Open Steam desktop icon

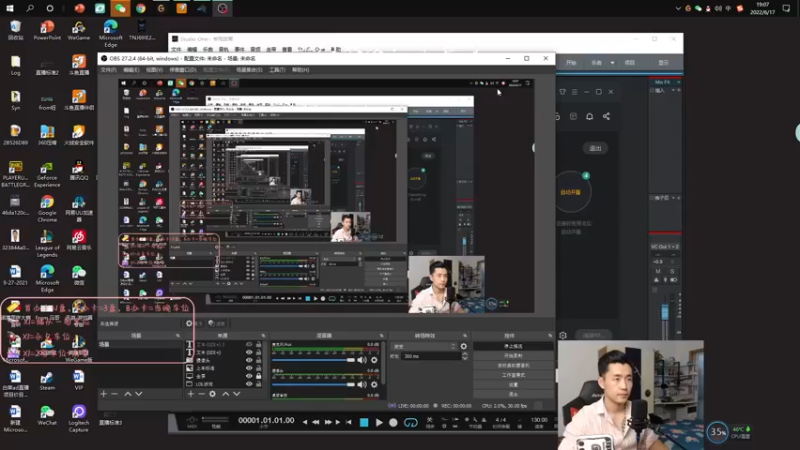[47, 381]
